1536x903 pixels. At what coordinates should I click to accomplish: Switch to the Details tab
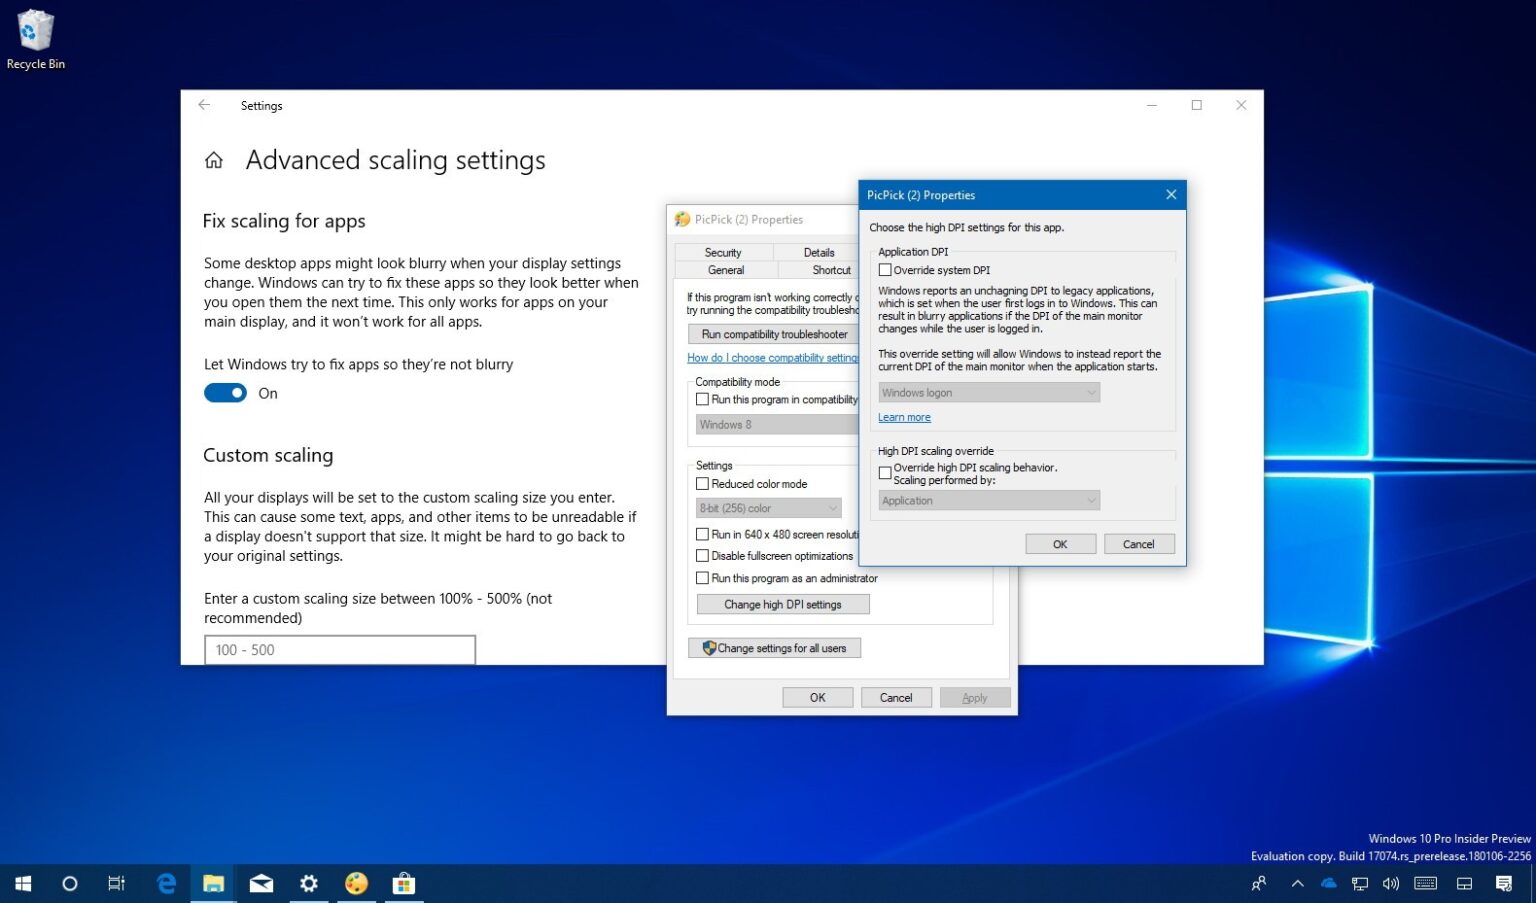818,252
